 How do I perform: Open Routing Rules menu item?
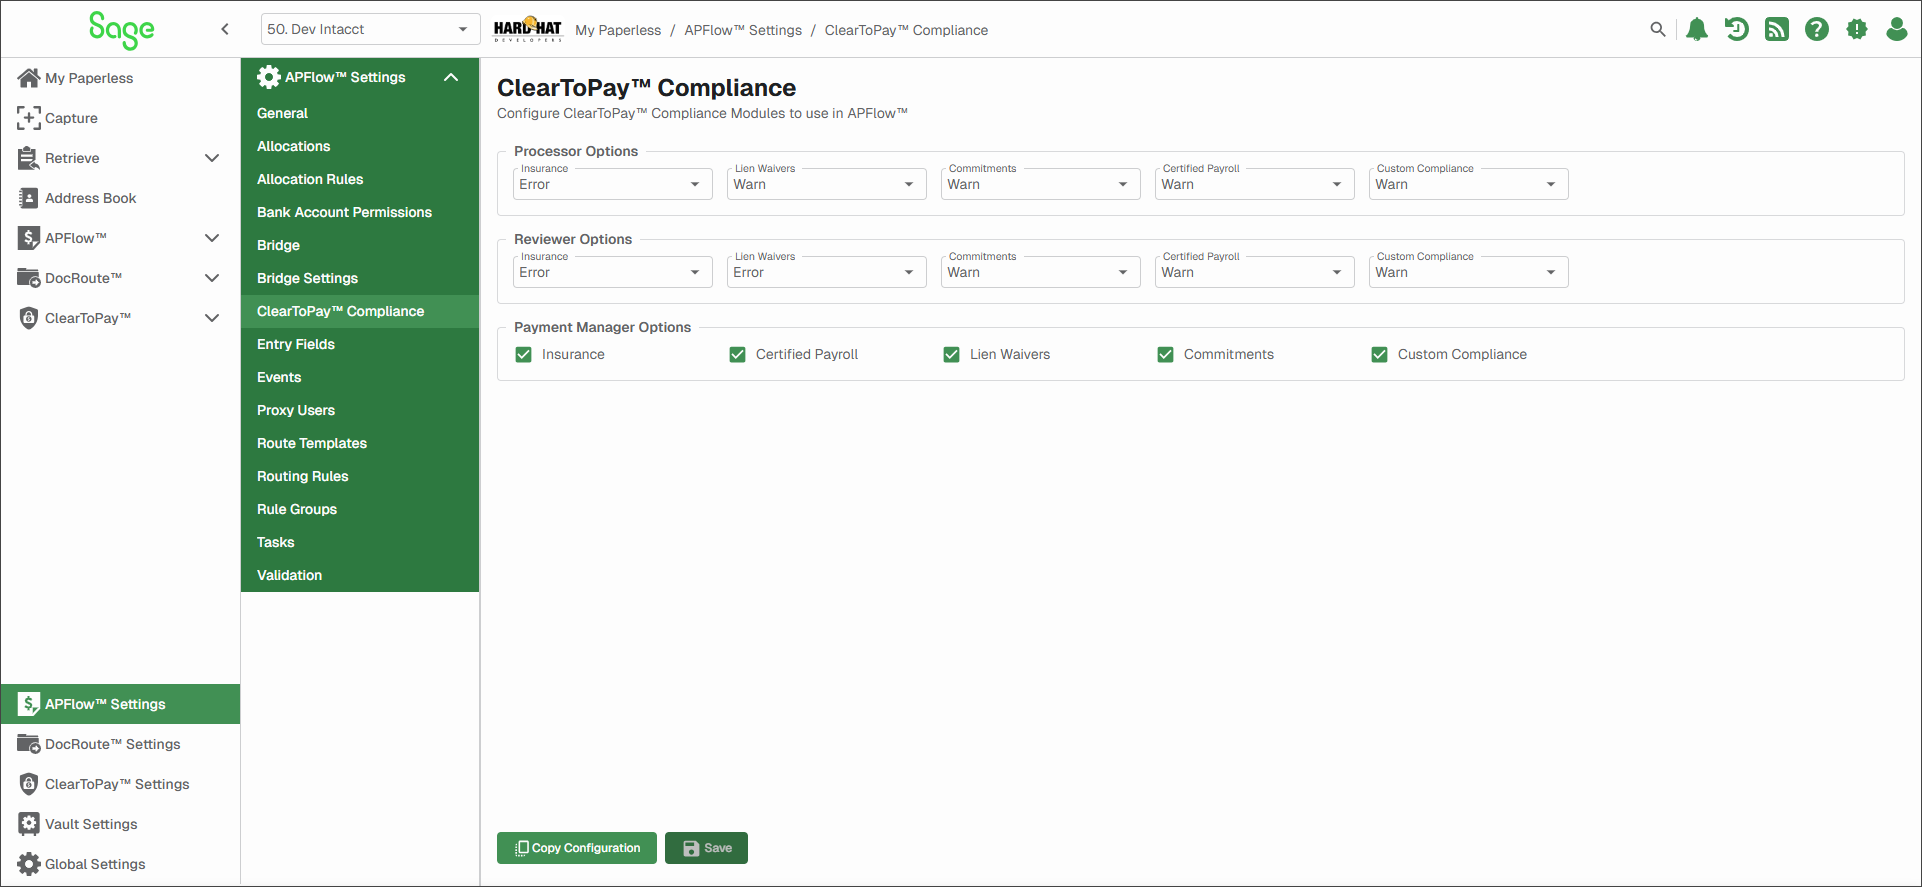point(360,476)
